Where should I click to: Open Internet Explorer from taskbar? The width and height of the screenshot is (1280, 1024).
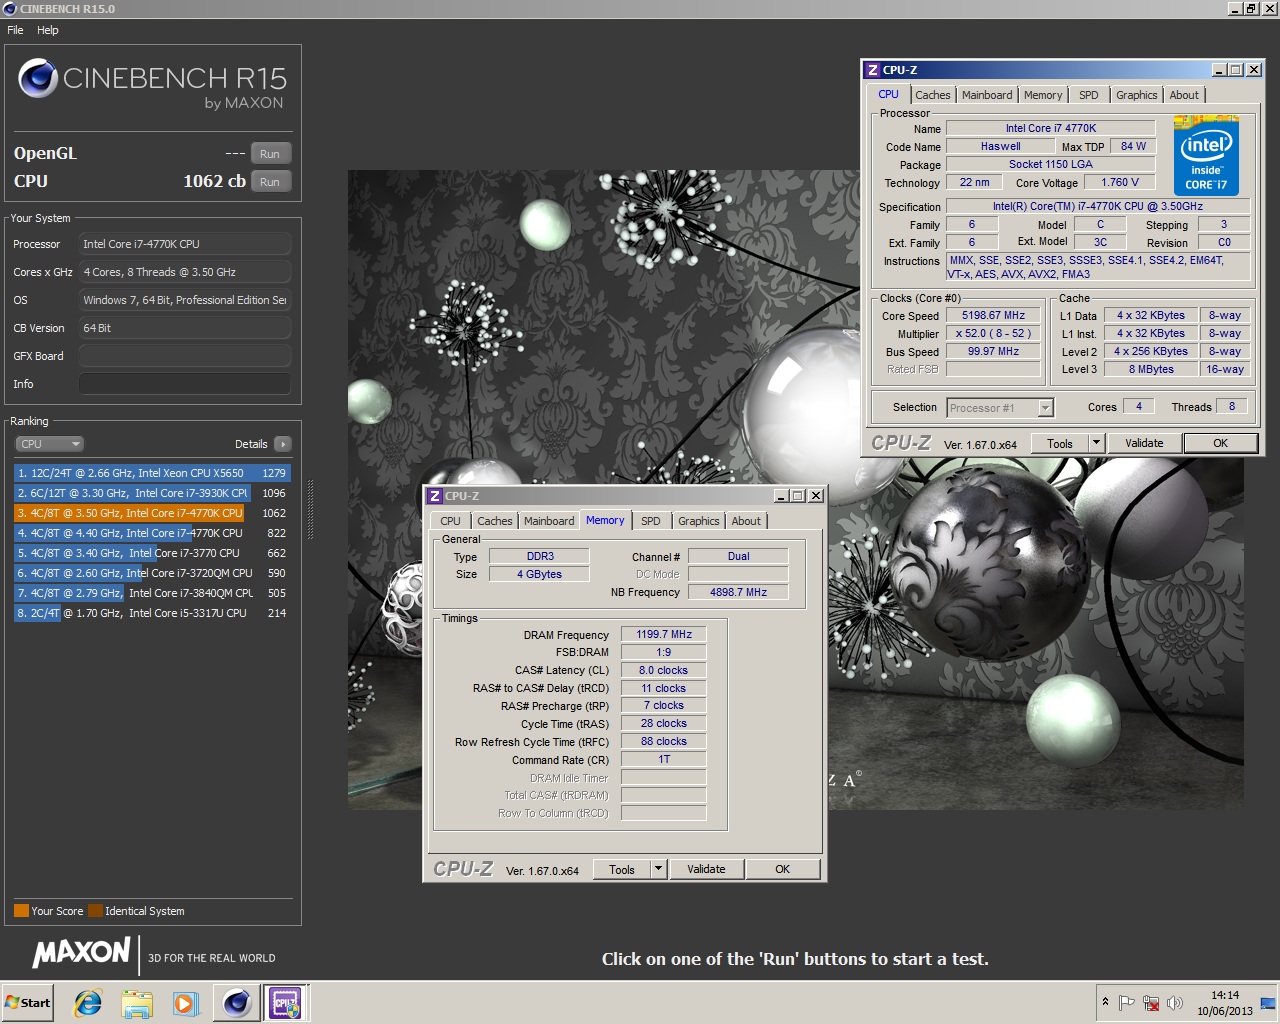(88, 1002)
